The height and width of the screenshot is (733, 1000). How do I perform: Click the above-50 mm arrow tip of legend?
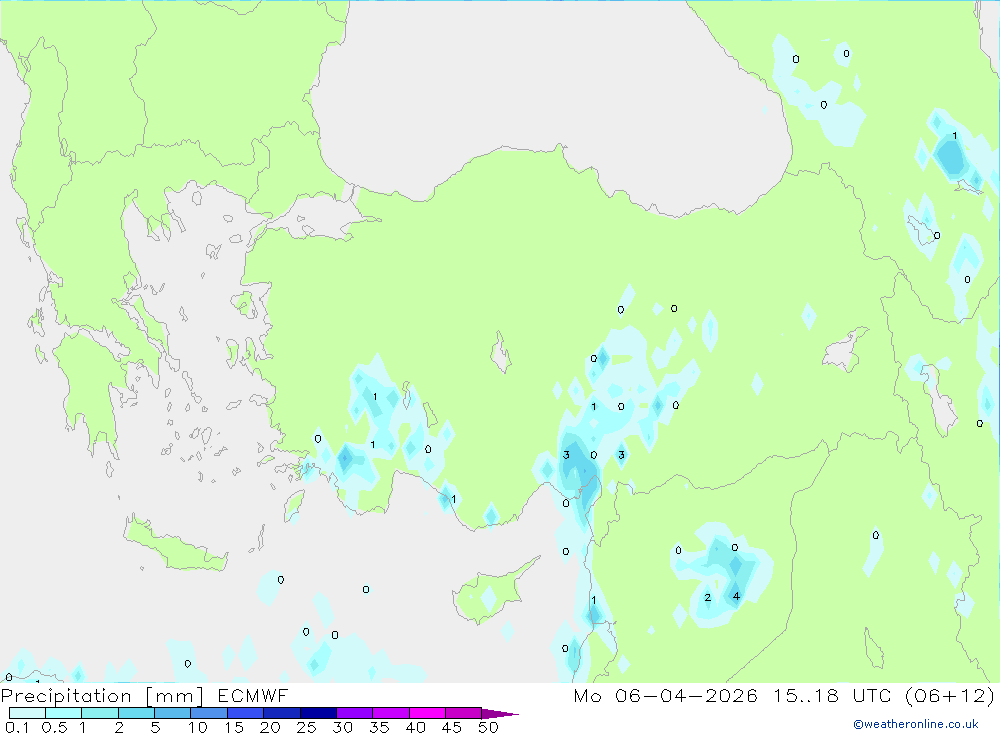click(x=499, y=713)
